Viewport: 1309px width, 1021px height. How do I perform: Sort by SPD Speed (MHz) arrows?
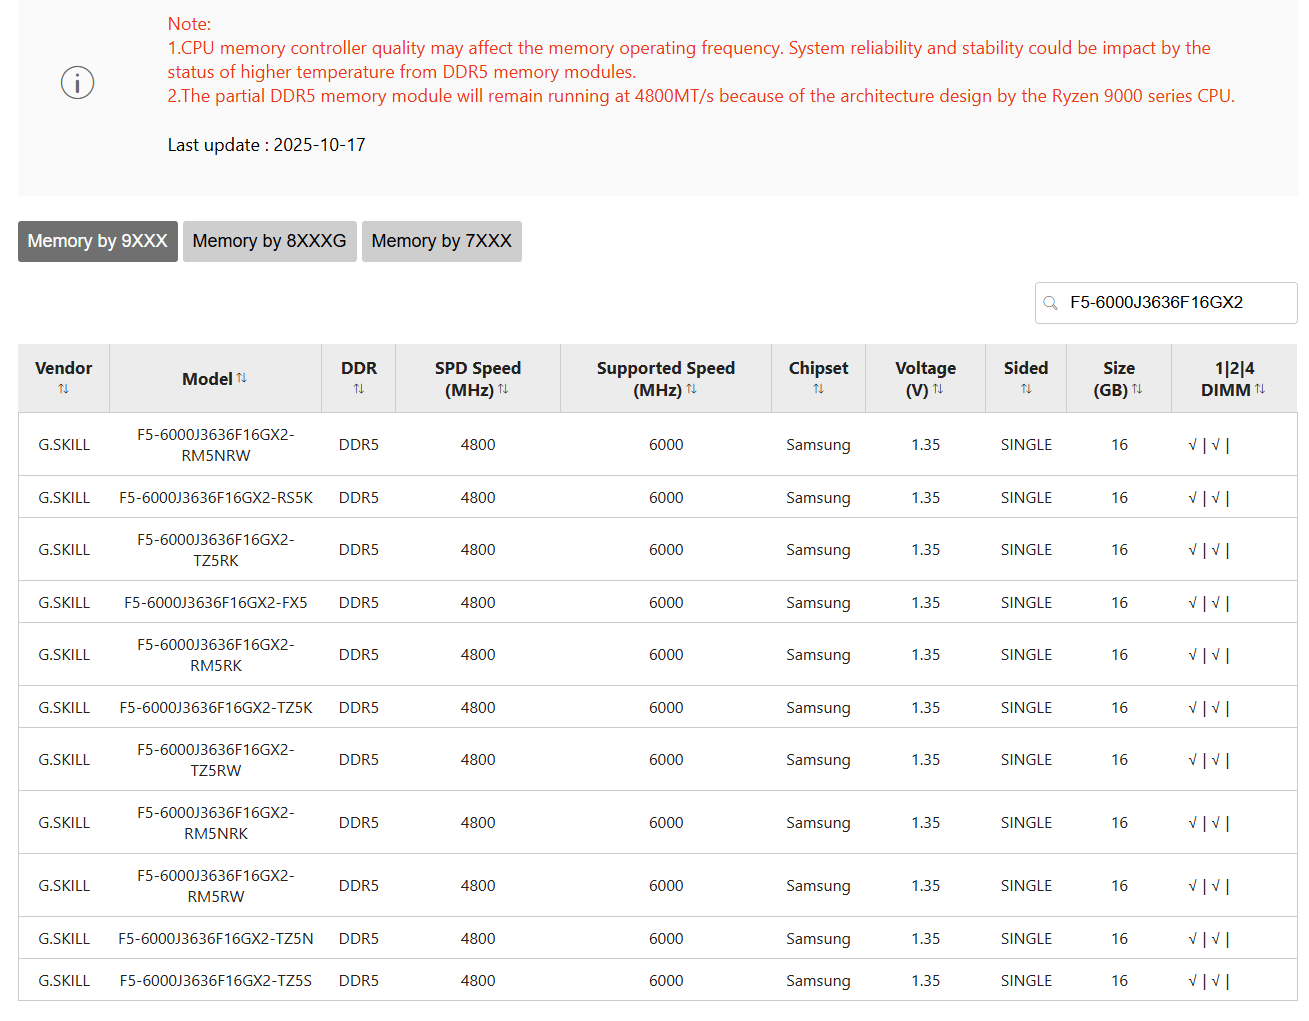503,389
